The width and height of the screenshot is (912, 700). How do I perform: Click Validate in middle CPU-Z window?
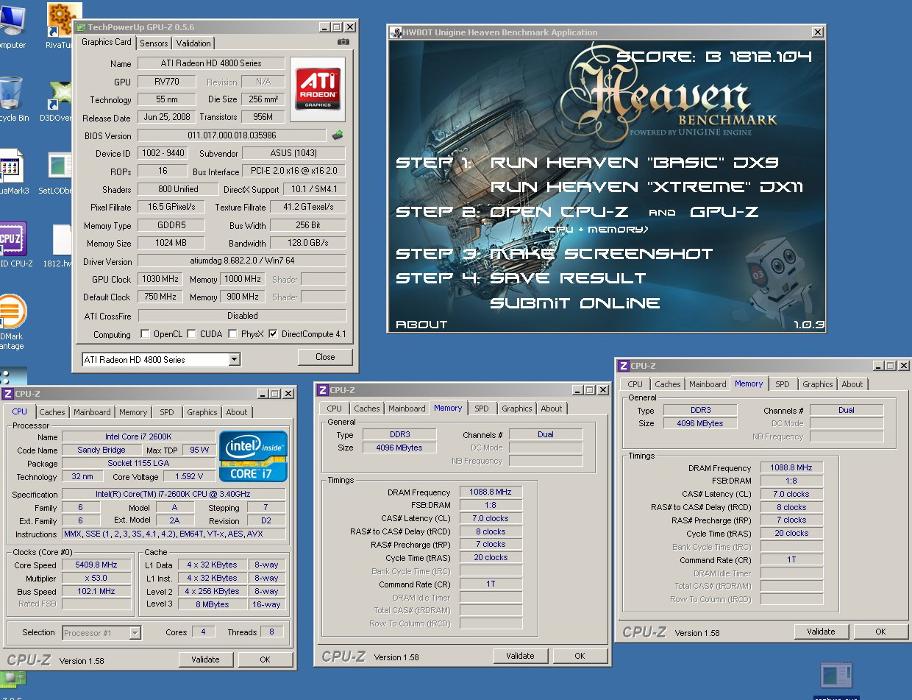[x=520, y=656]
